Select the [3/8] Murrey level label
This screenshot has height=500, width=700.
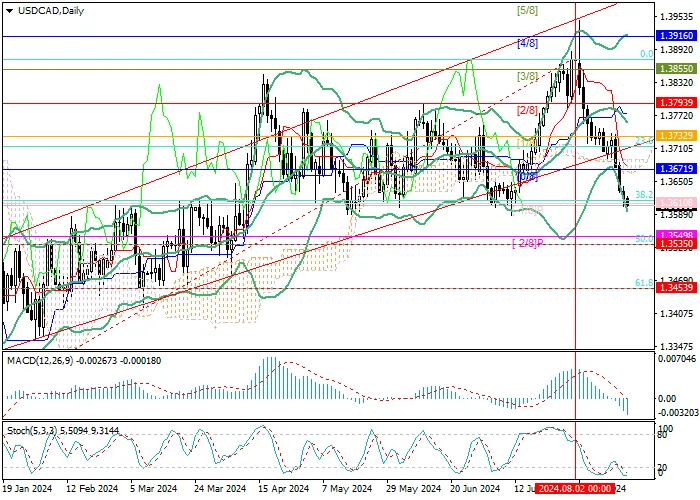click(x=527, y=76)
